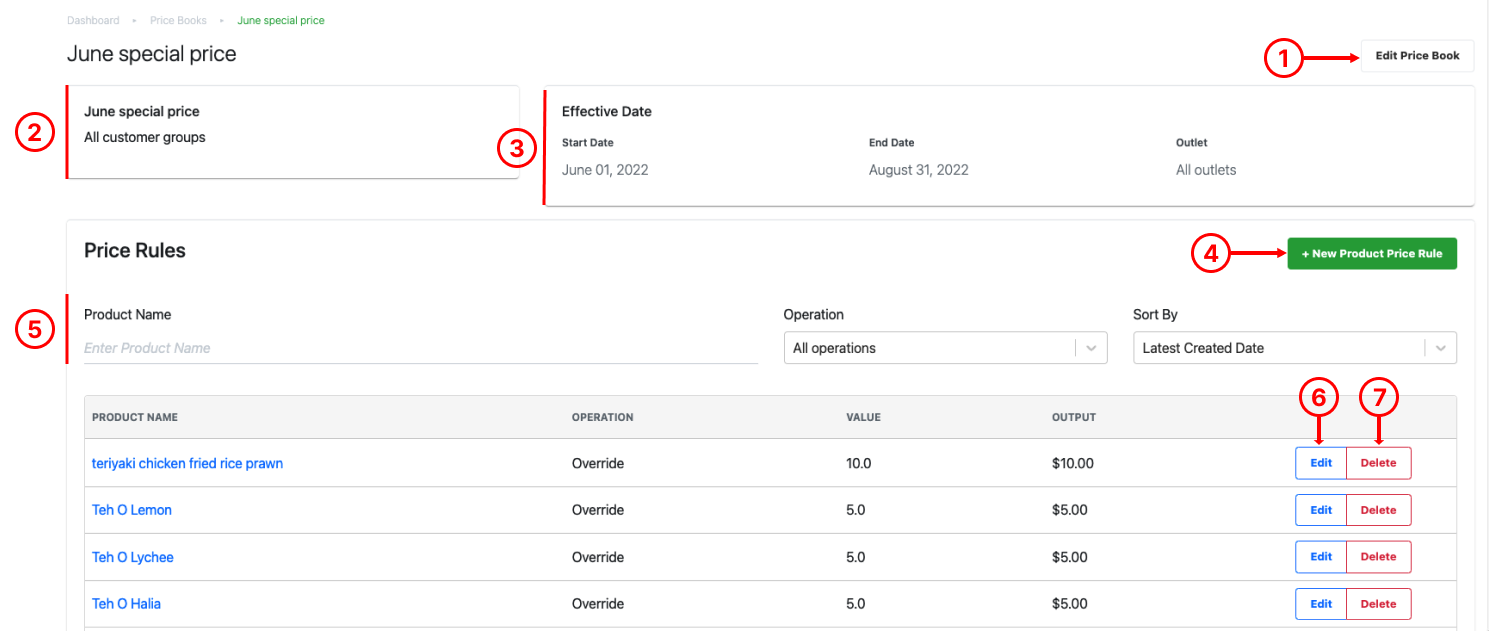Click the VALUE column header
The height and width of the screenshot is (631, 1489).
(863, 417)
